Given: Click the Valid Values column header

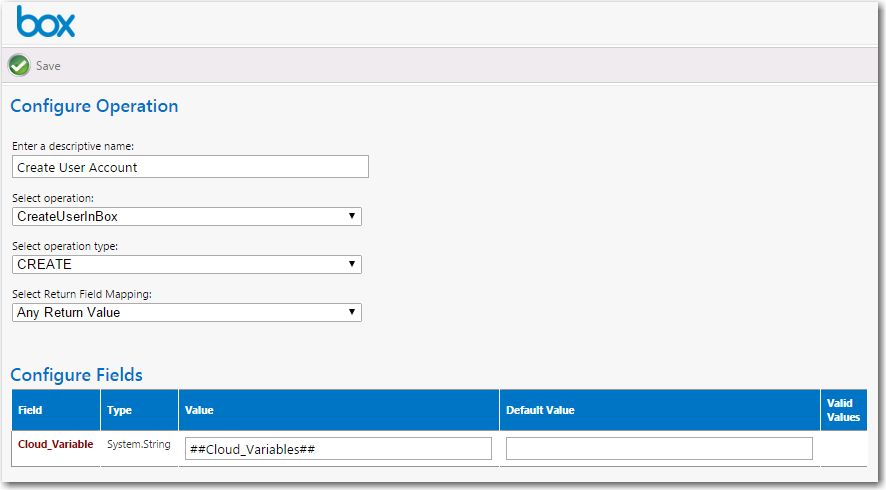Looking at the screenshot, I should click(x=843, y=410).
